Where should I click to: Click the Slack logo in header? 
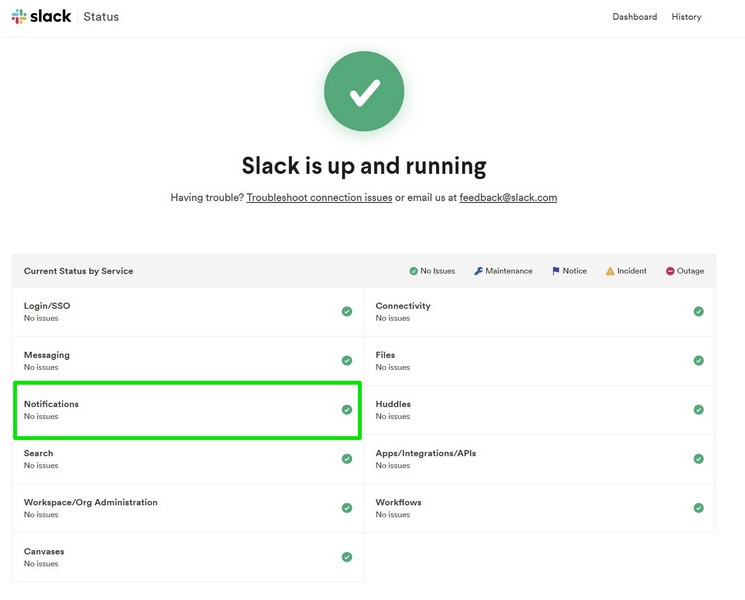point(41,17)
